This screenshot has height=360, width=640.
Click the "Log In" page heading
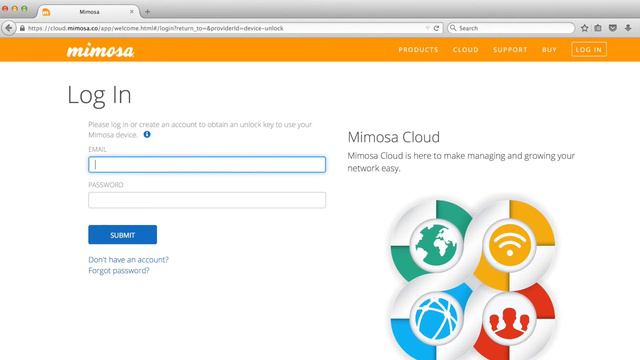(99, 96)
